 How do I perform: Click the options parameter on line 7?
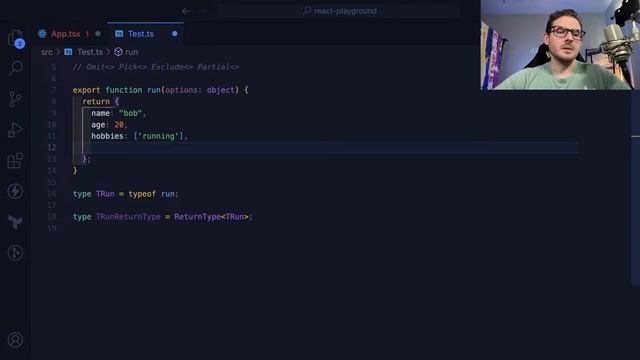click(x=181, y=90)
